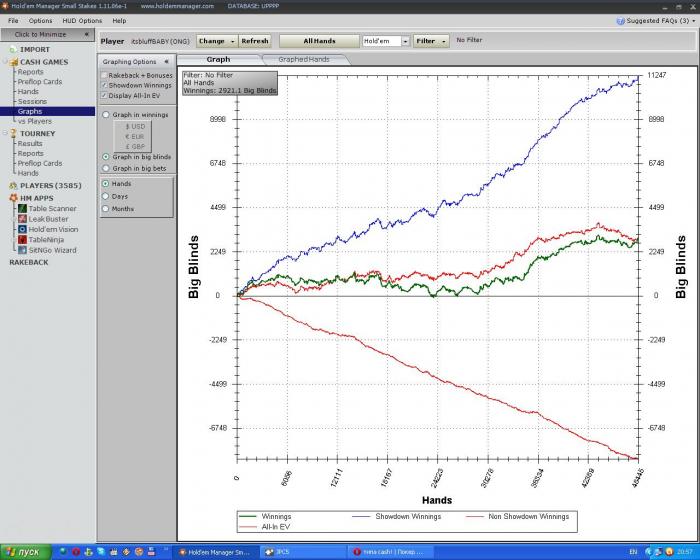Select Graph in big bets radio button
700x560 pixels.
point(106,168)
